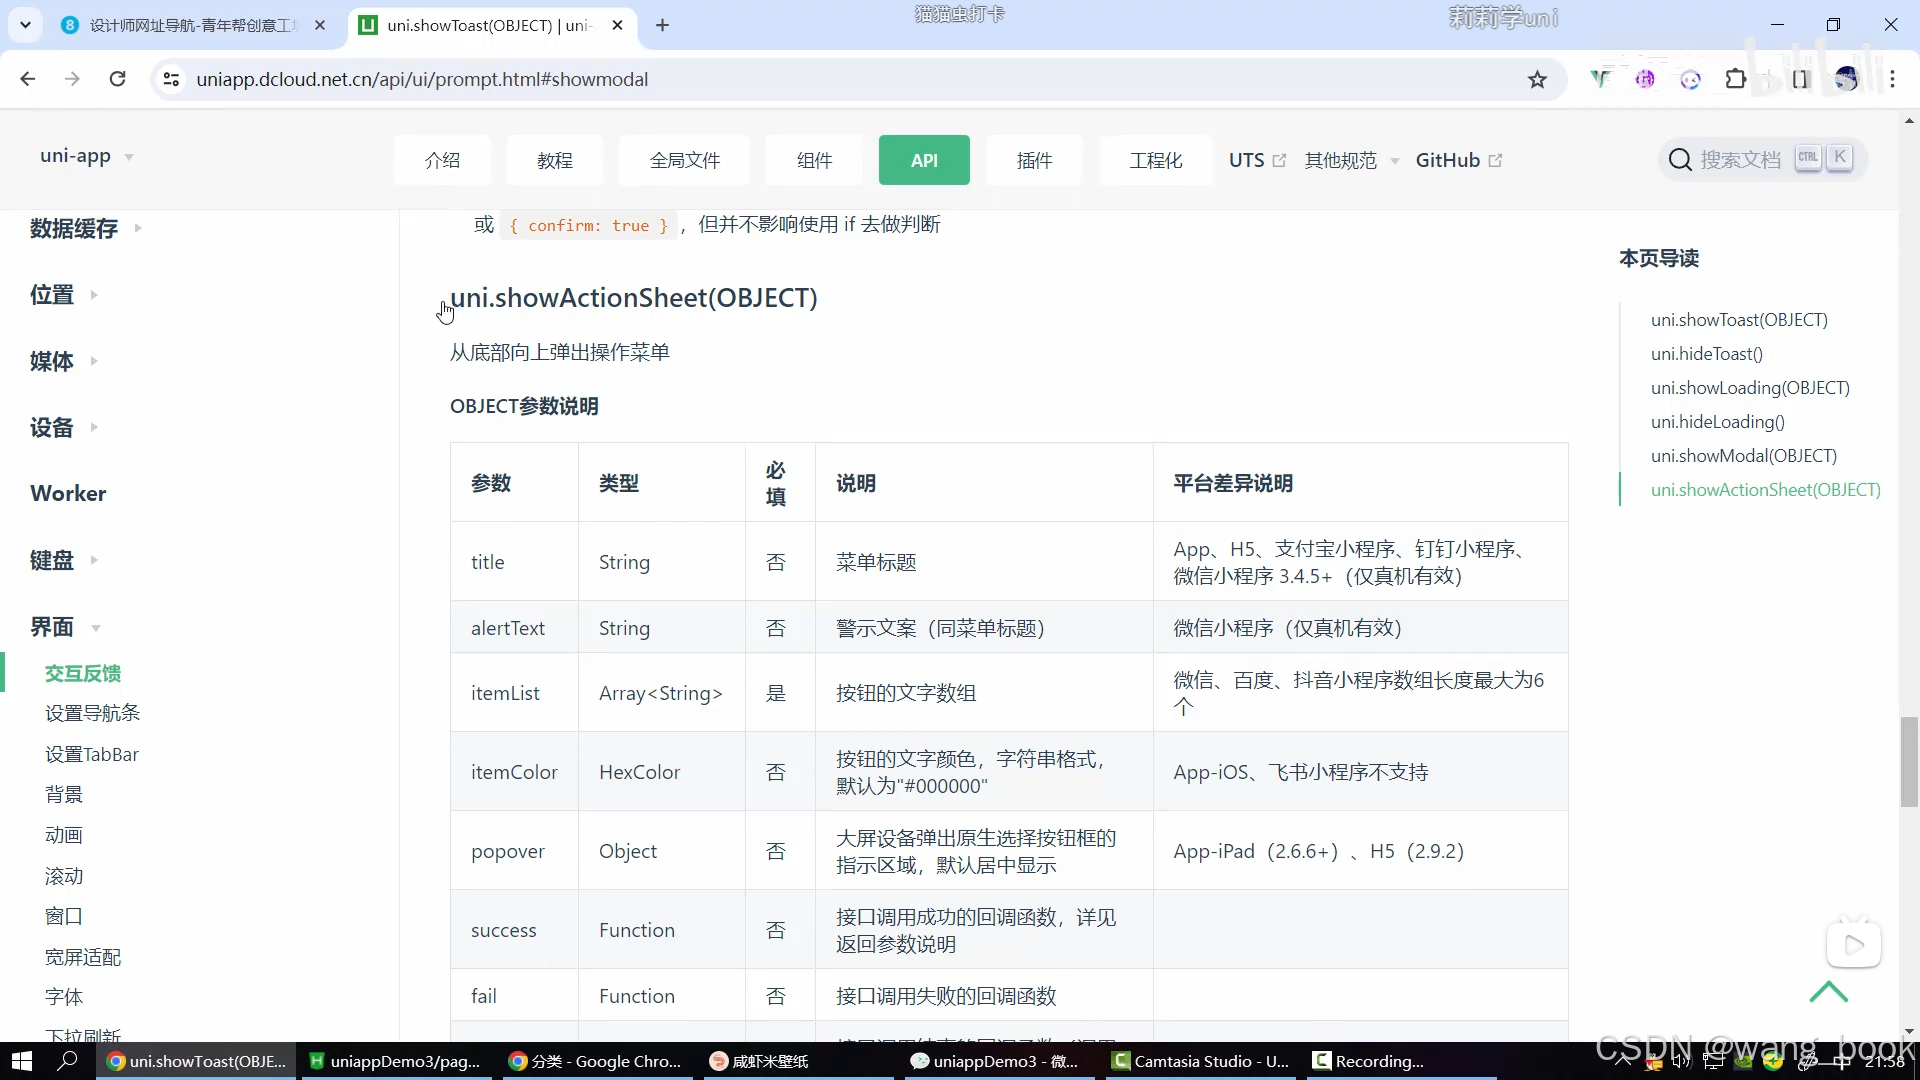Open 背景 in the sidebar

click(x=64, y=794)
